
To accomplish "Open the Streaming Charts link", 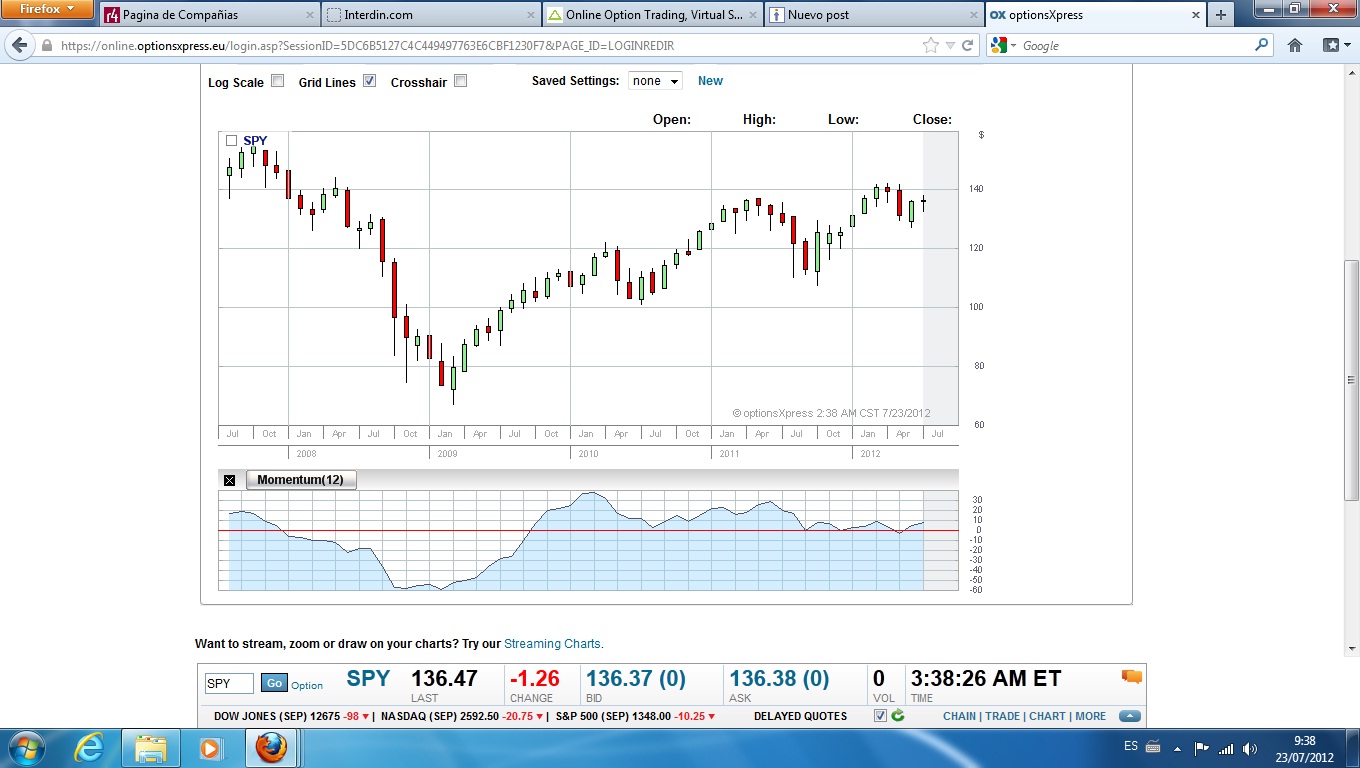I will pos(553,644).
